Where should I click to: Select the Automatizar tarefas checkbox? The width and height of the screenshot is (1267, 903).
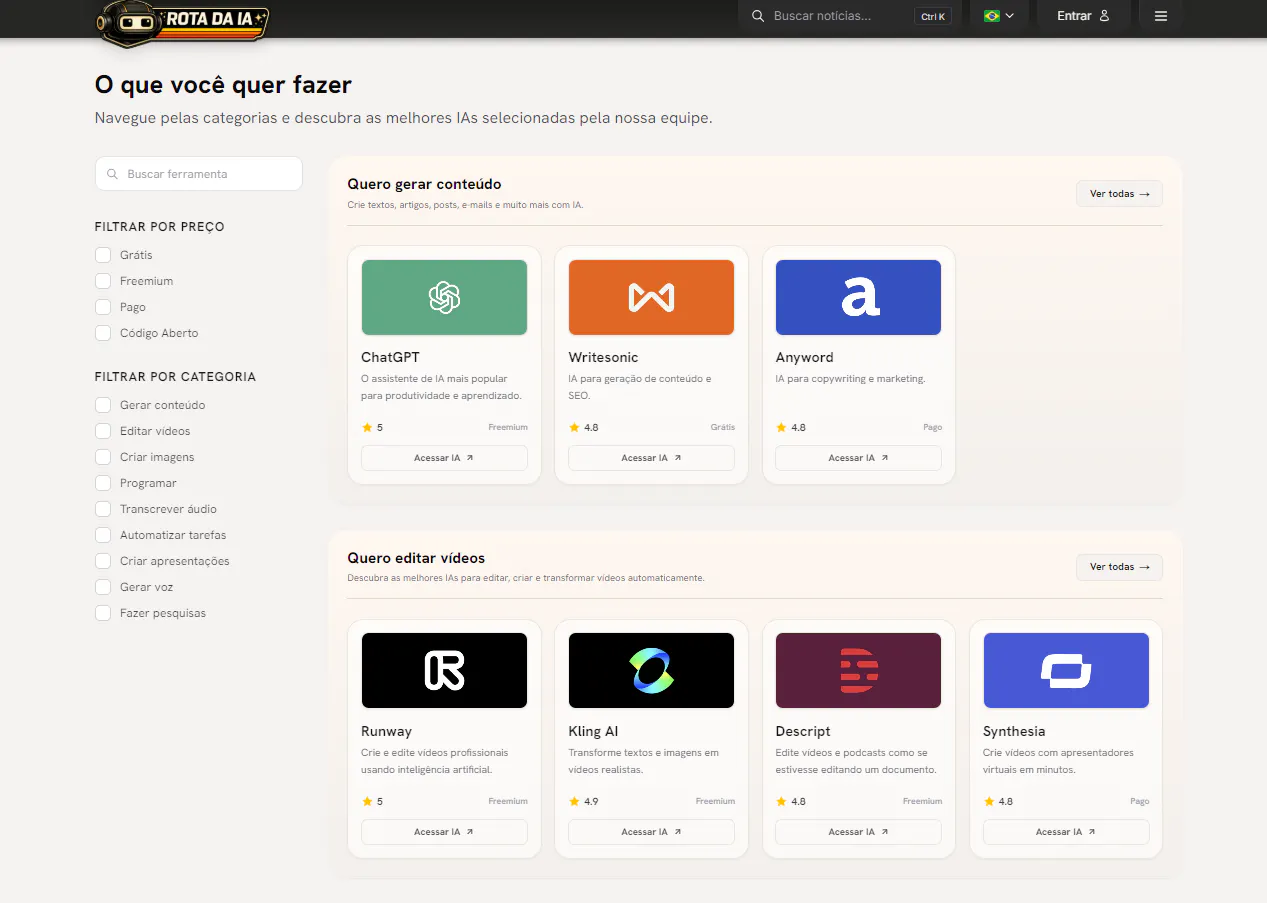[103, 535]
